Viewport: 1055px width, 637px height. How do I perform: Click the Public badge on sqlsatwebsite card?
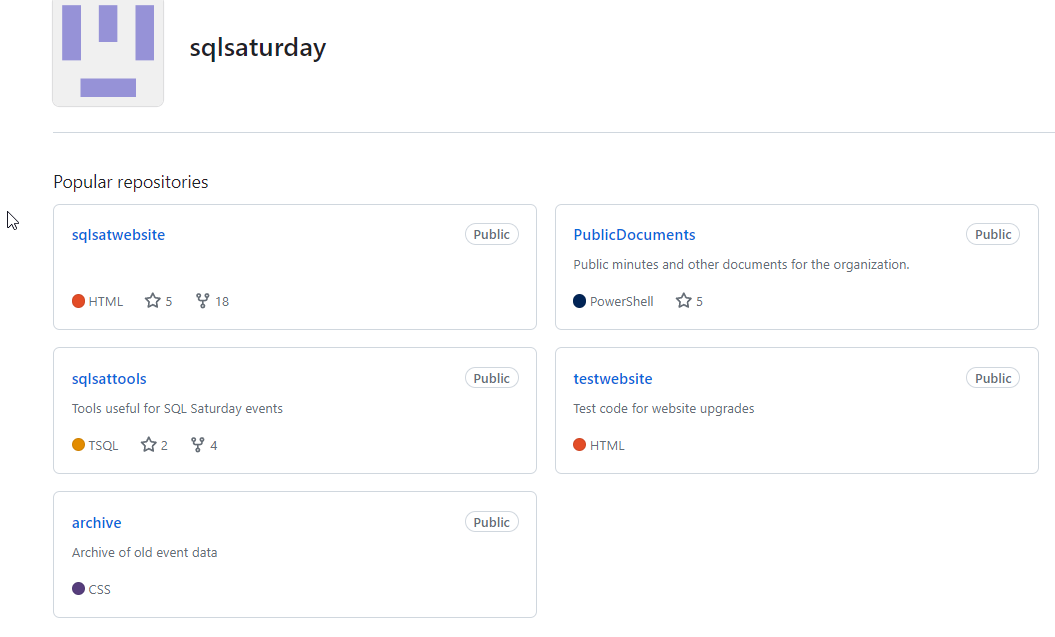(x=491, y=235)
